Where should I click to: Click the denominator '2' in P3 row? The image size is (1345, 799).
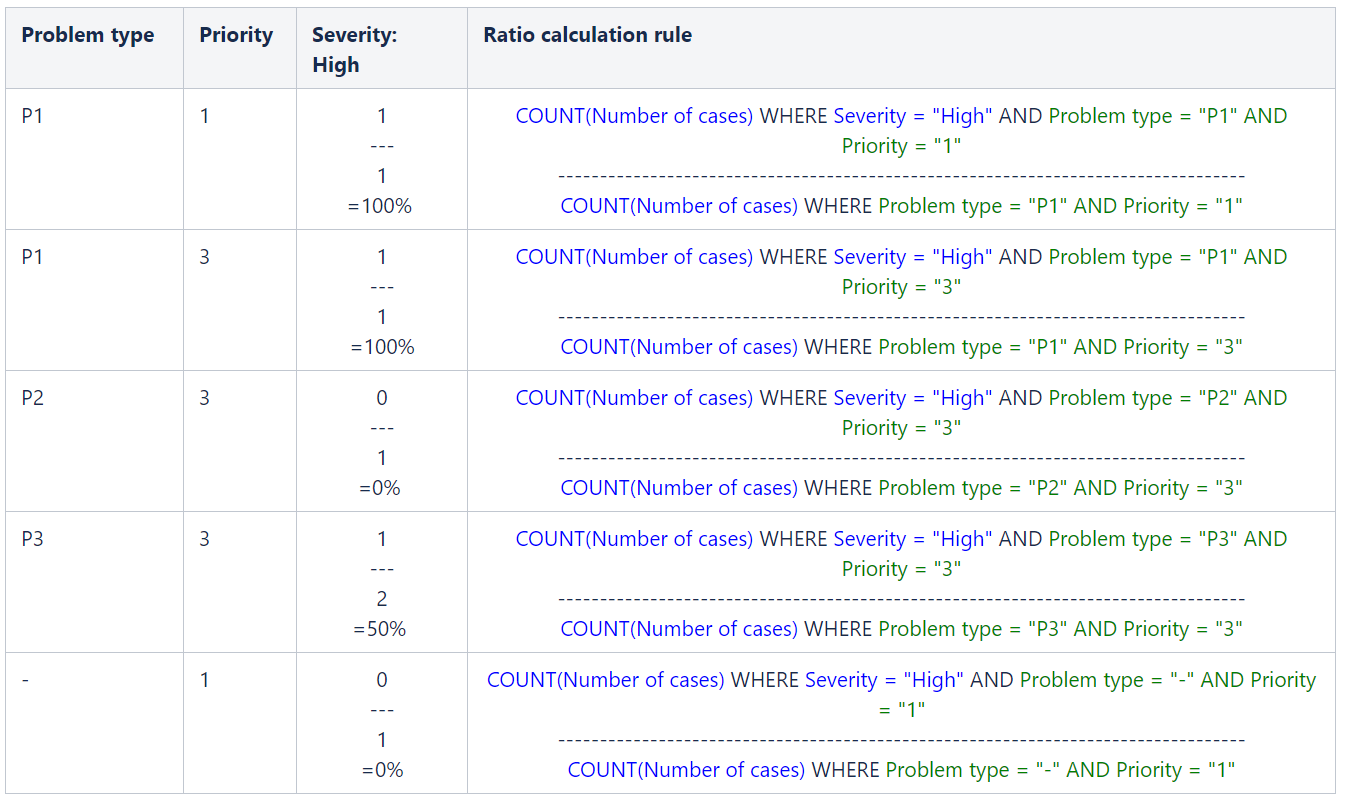click(381, 599)
